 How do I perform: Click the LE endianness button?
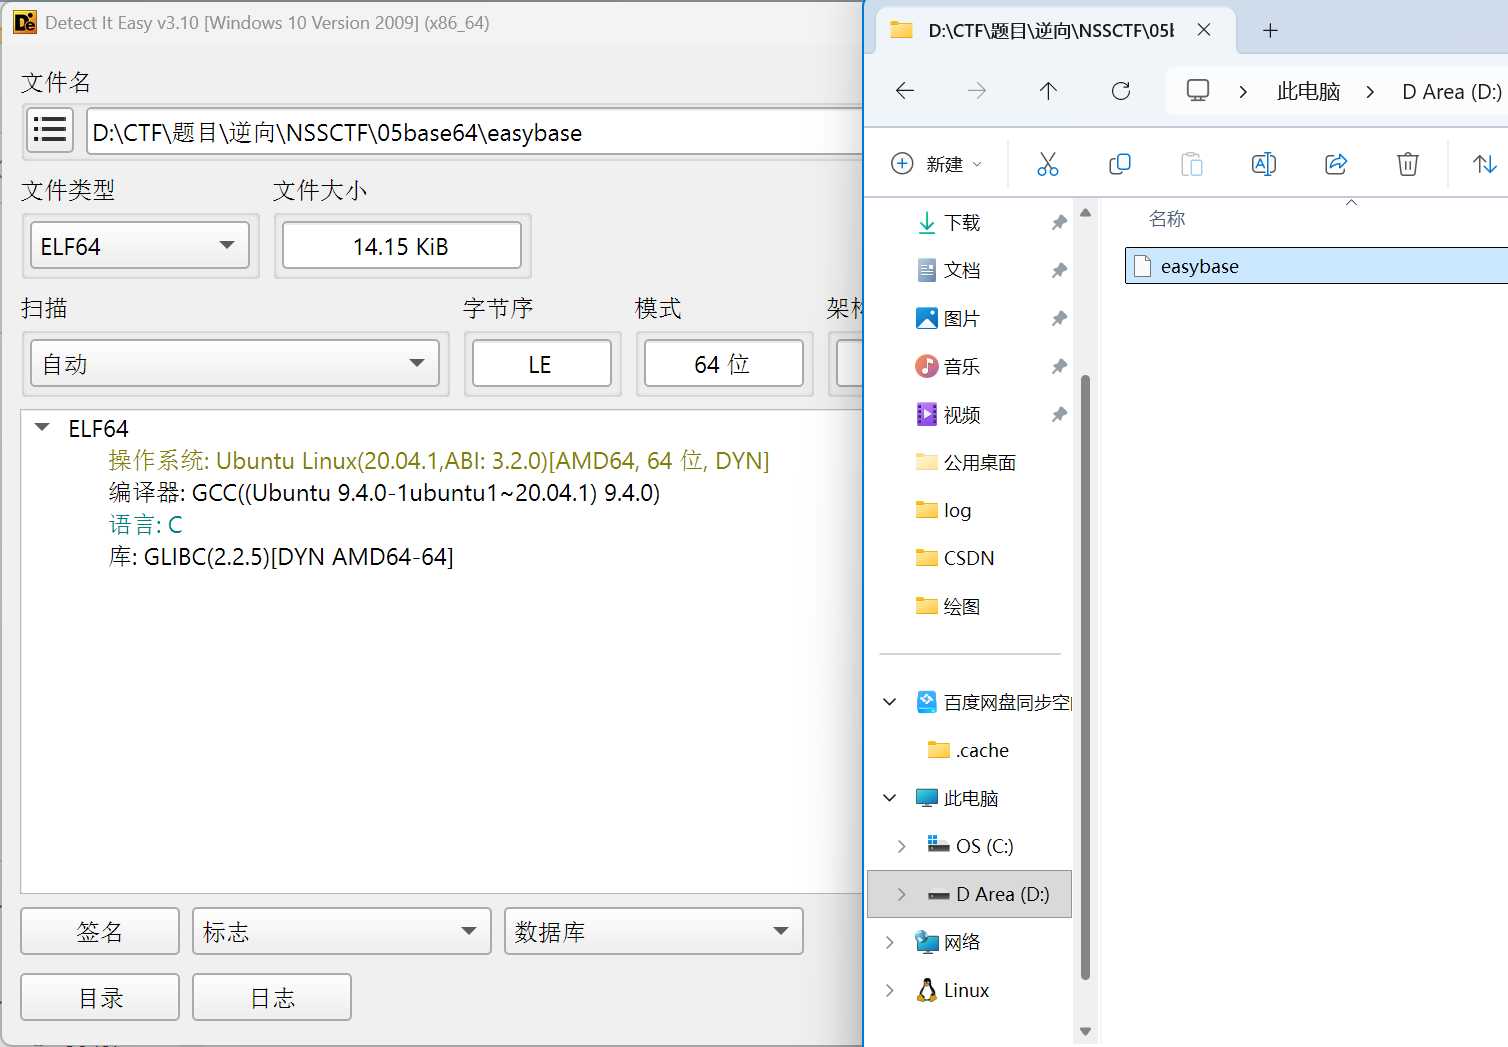[x=541, y=364]
